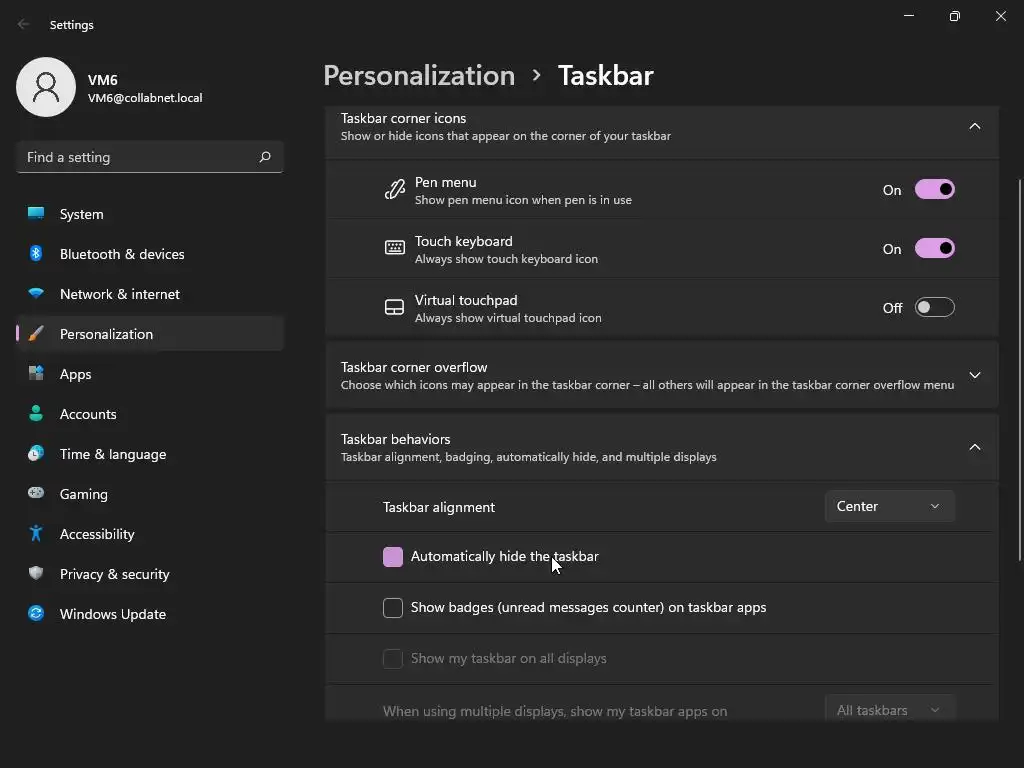This screenshot has width=1024, height=768.
Task: Click the Gaming controller icon
Action: coord(36,494)
